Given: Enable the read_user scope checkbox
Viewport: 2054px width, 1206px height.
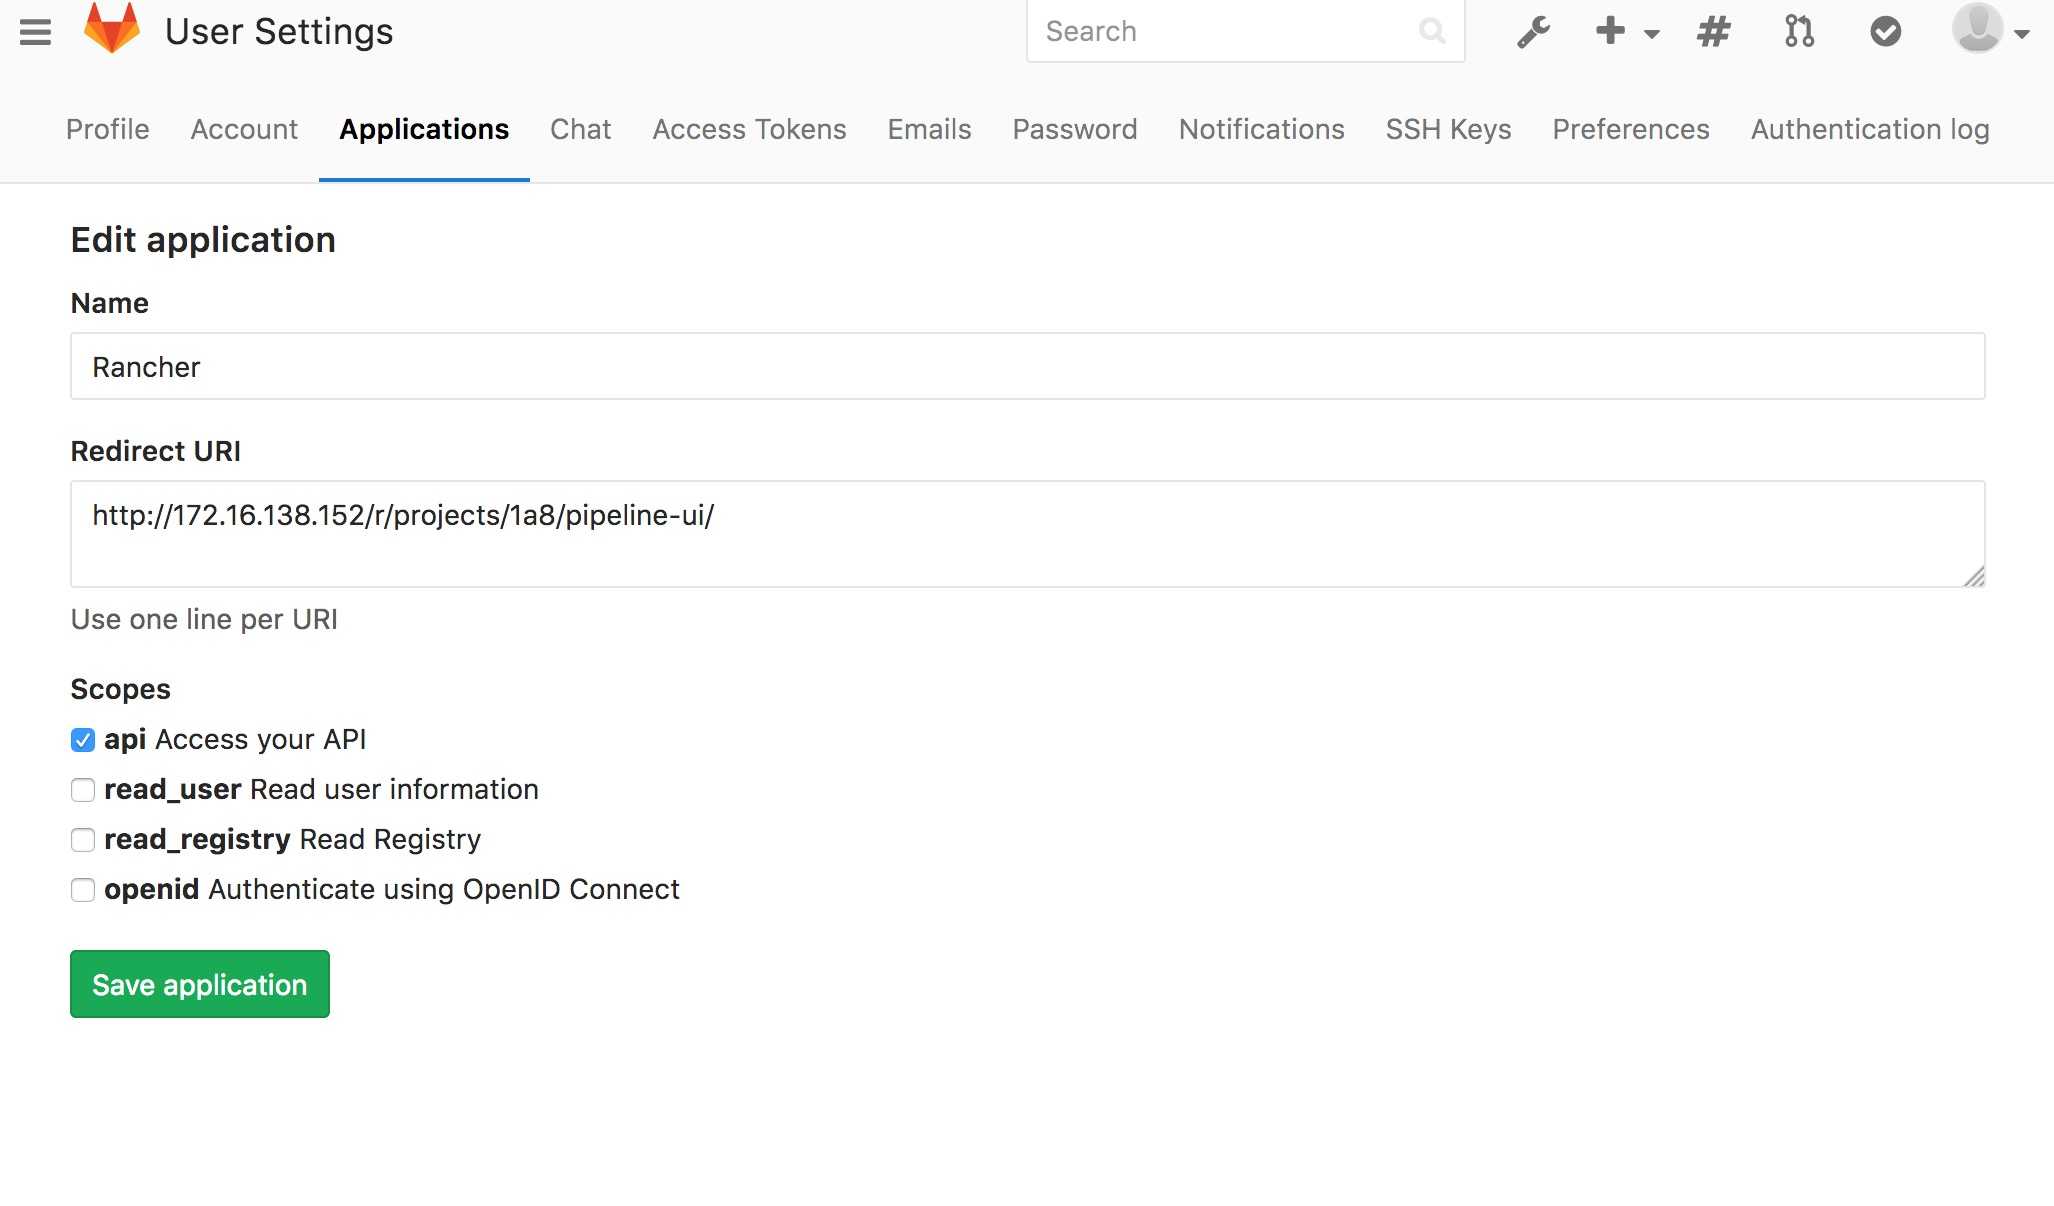Looking at the screenshot, I should [83, 790].
